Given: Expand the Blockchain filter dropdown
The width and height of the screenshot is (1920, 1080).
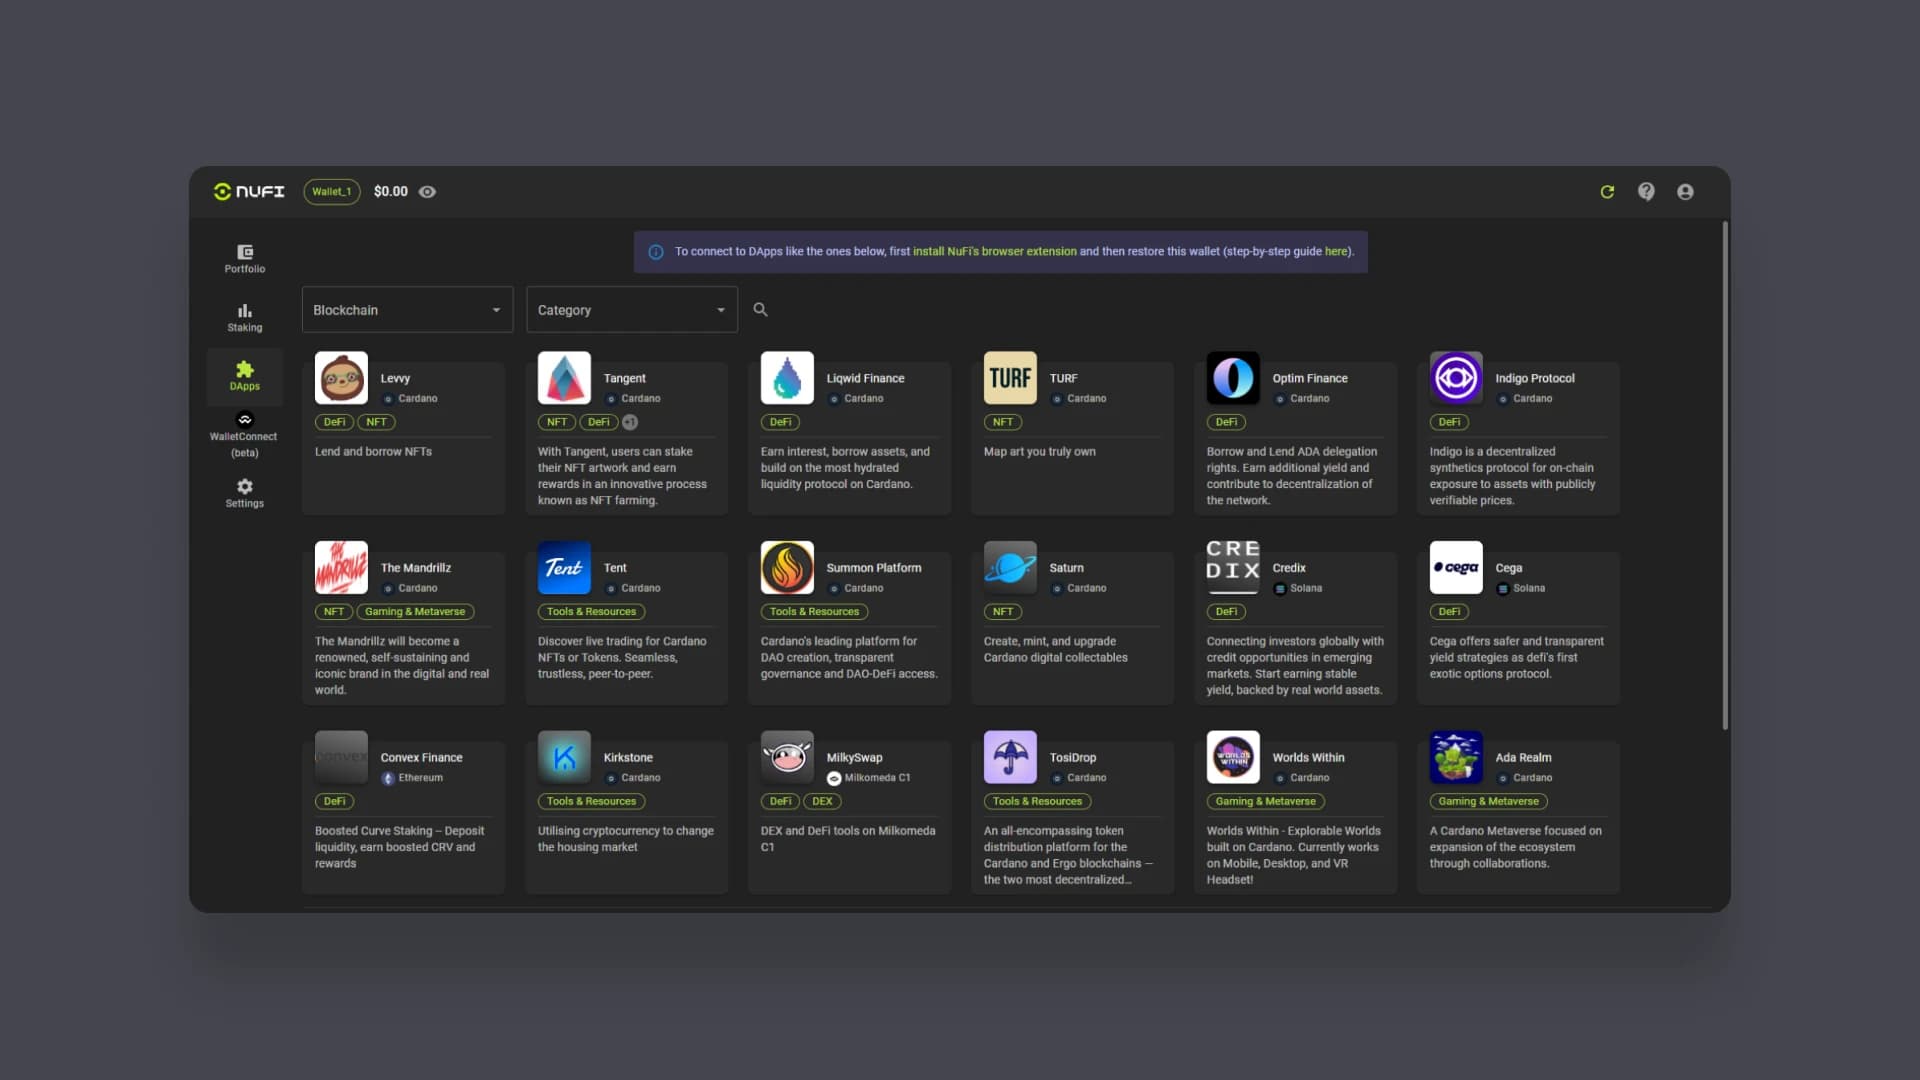Looking at the screenshot, I should coord(407,310).
